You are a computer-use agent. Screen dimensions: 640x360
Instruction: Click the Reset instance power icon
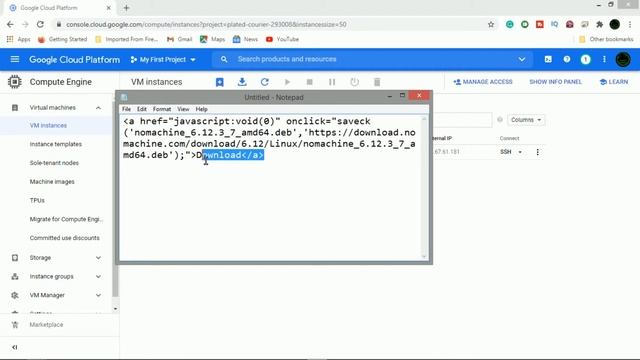(x=355, y=82)
